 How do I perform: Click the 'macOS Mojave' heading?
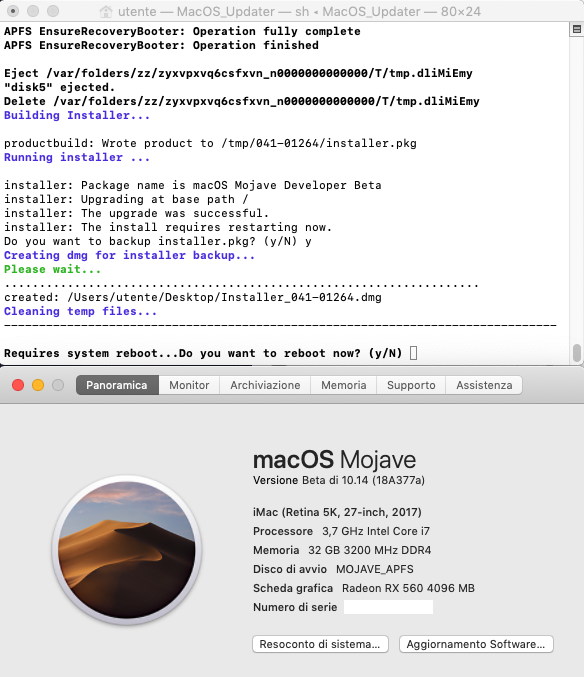pos(335,459)
